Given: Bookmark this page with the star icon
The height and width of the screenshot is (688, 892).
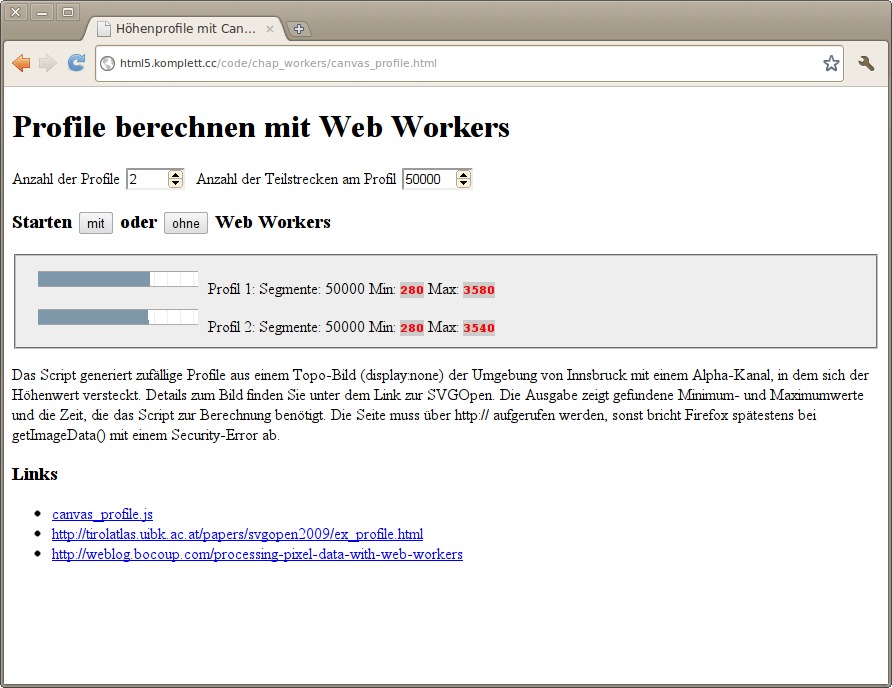Looking at the screenshot, I should 831,63.
